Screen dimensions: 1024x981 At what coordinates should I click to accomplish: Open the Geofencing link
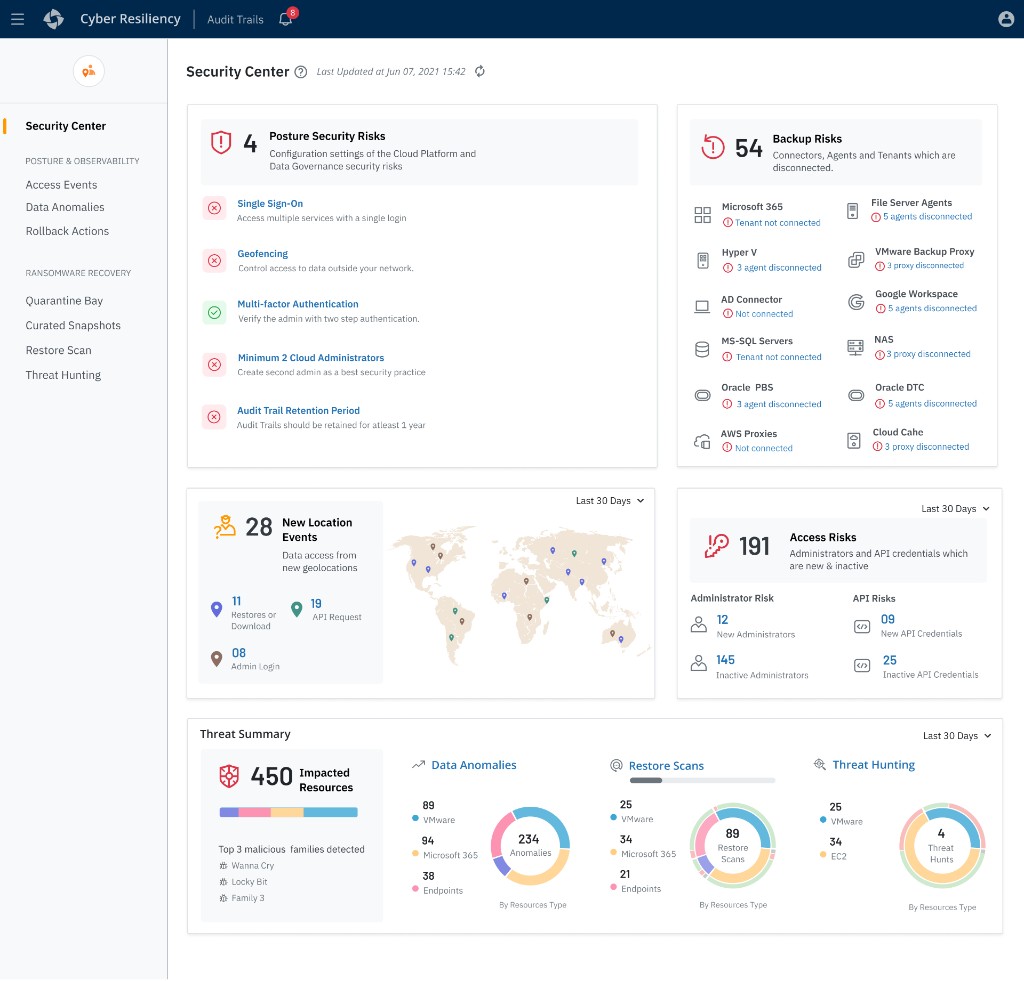tap(263, 253)
